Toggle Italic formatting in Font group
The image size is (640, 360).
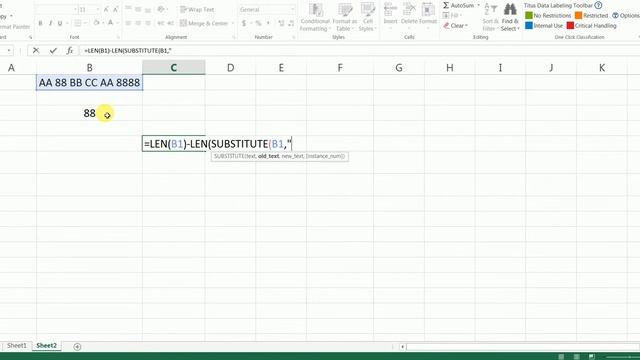(50, 23)
